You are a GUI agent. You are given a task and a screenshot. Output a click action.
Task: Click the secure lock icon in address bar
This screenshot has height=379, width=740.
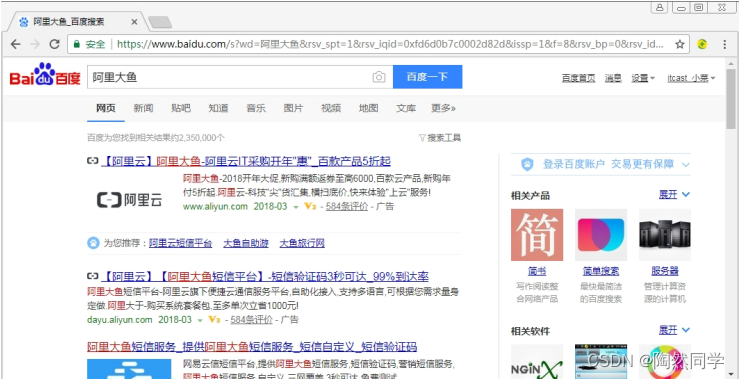(76, 44)
